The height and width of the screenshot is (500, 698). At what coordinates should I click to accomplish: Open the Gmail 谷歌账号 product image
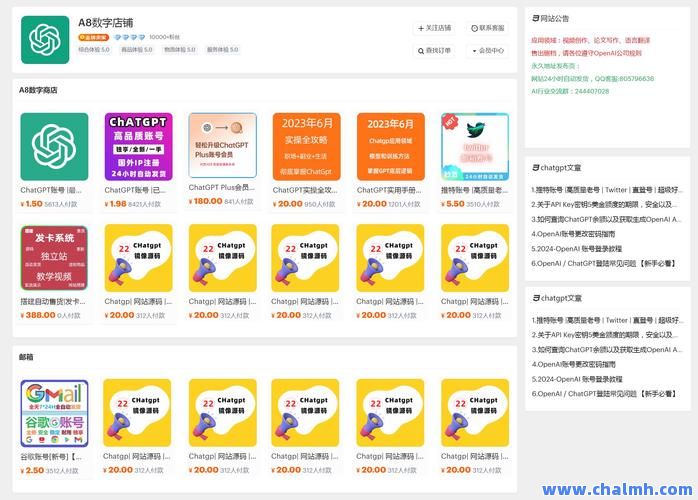54,413
